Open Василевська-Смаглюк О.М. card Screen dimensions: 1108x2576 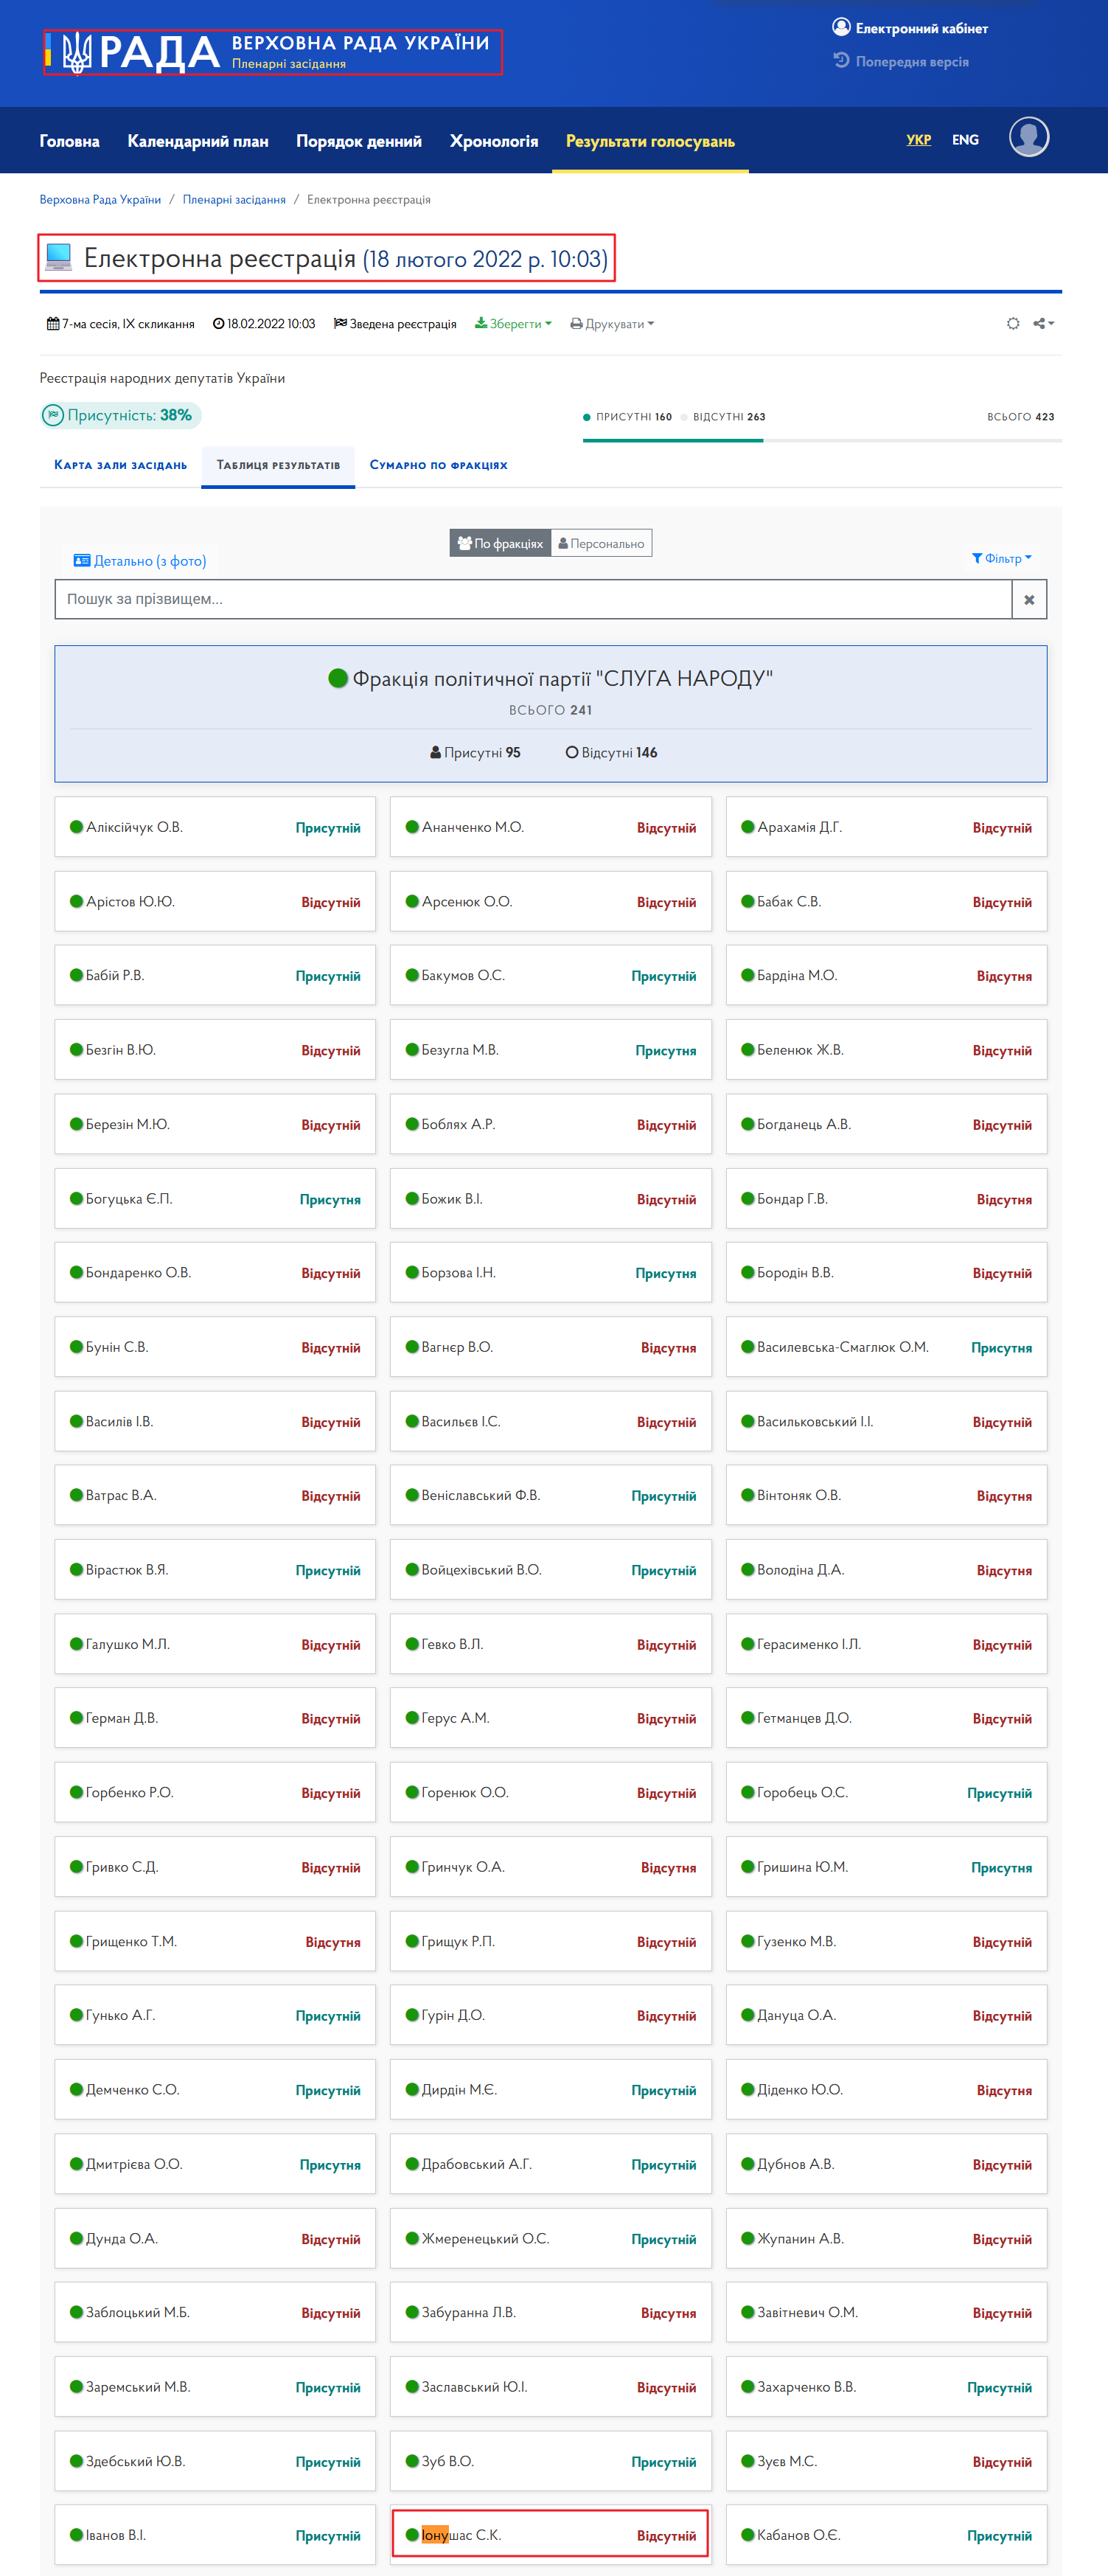(x=887, y=1347)
